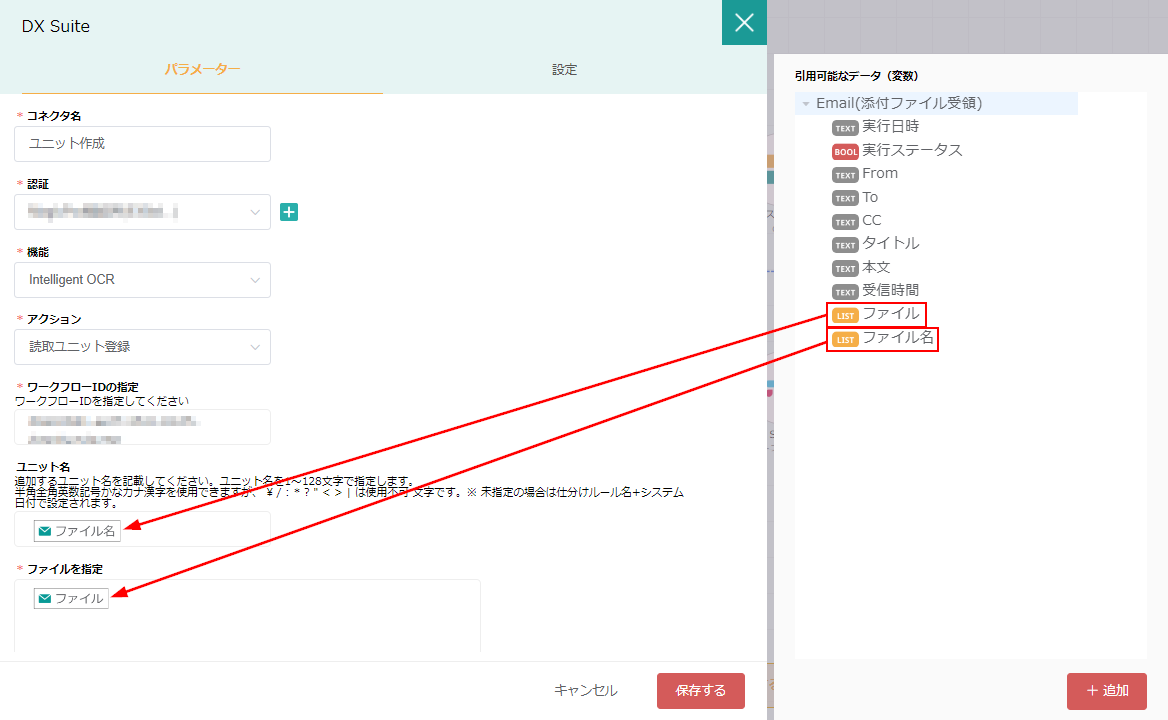Image resolution: width=1168 pixels, height=720 pixels.
Task: Click the コネクタ名 input field
Action: (x=142, y=144)
